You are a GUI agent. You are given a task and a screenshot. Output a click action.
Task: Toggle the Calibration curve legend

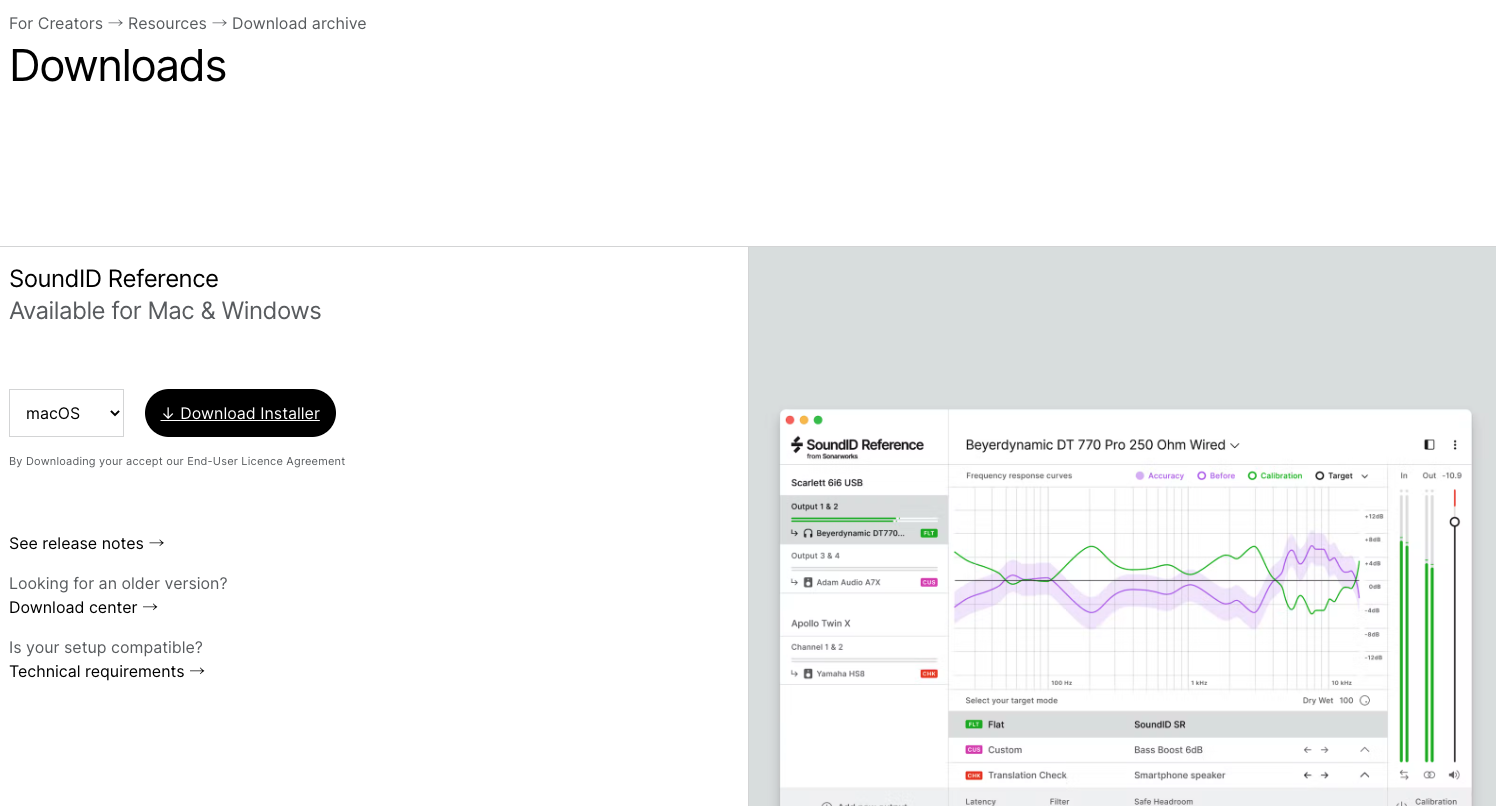pyautogui.click(x=1275, y=476)
